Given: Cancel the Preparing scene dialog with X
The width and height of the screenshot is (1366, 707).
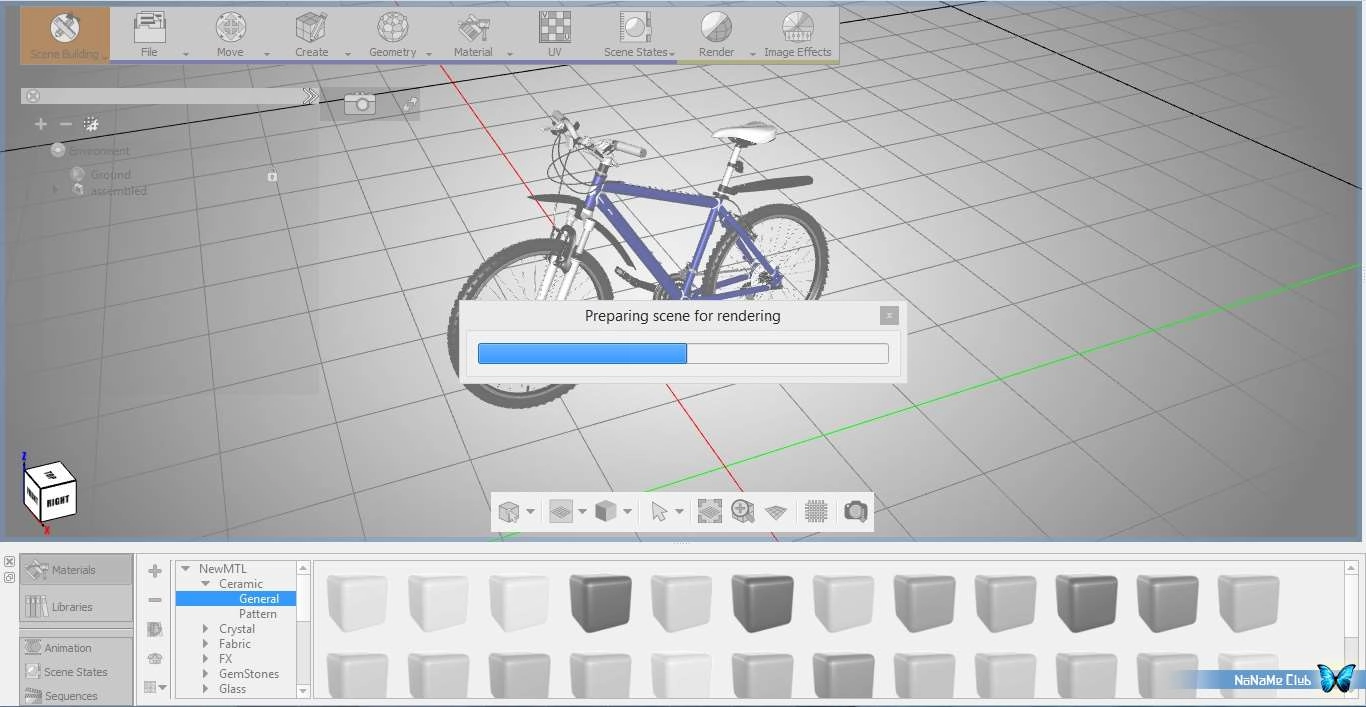Looking at the screenshot, I should 889,316.
